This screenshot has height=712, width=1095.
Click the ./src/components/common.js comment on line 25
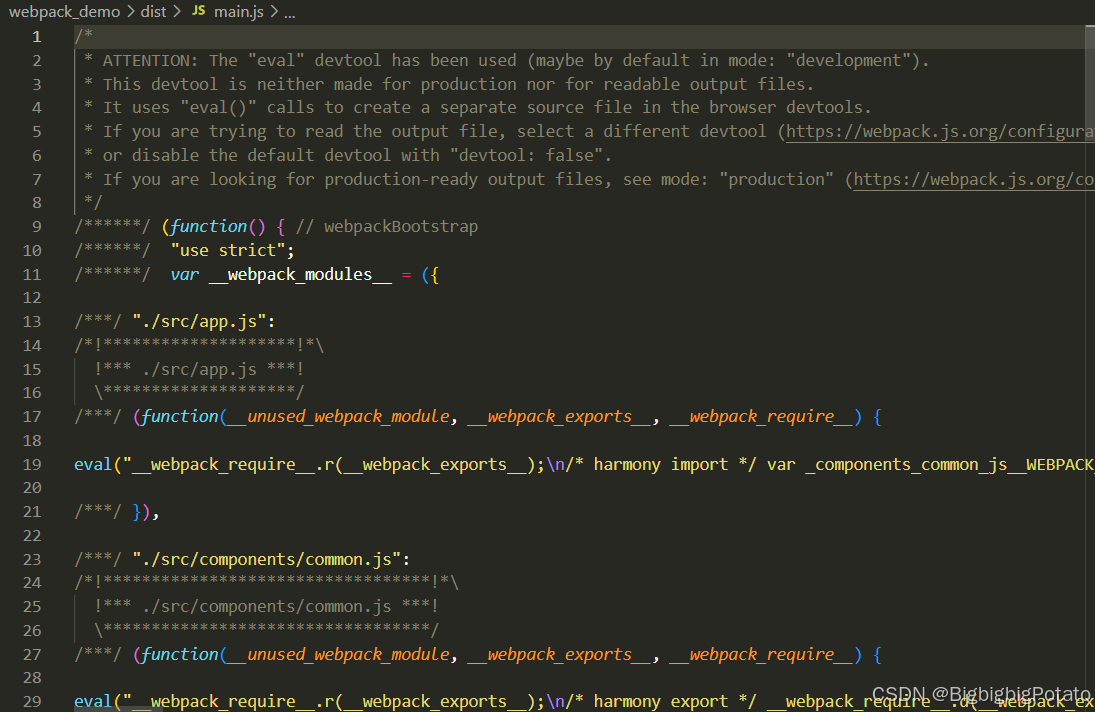(x=266, y=607)
